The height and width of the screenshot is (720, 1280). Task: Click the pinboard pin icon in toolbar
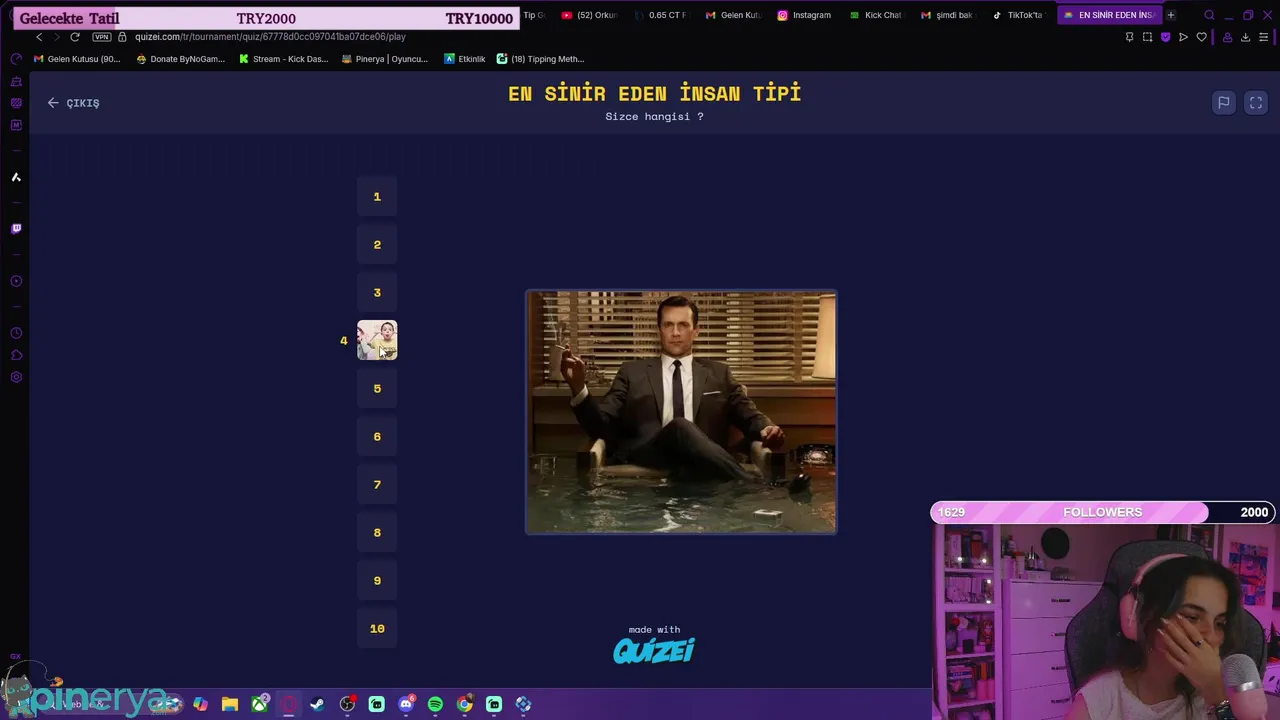[1129, 37]
